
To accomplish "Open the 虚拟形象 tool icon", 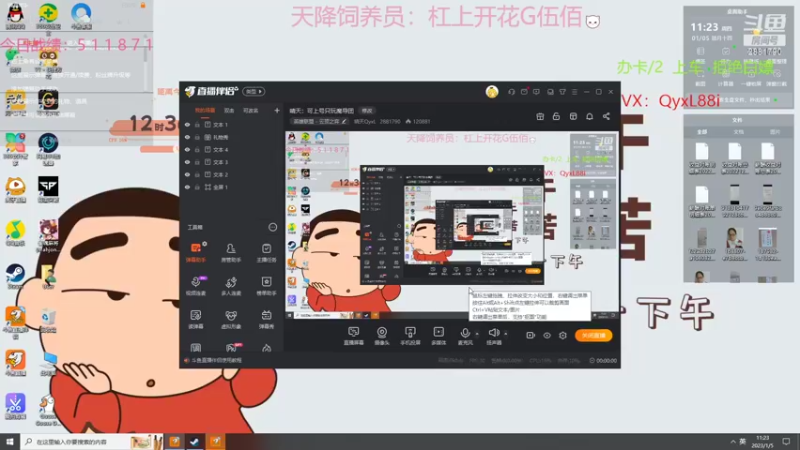I will click(231, 319).
